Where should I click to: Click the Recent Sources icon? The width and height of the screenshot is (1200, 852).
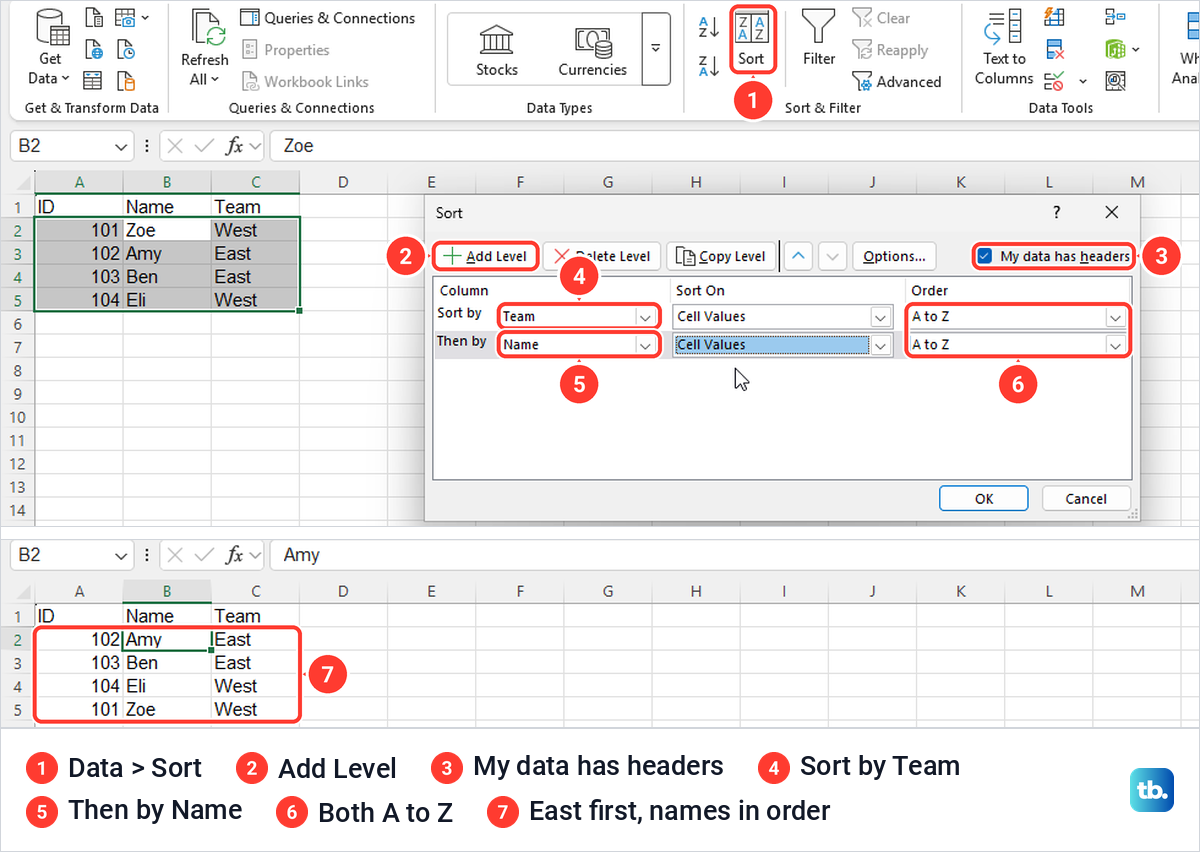tap(126, 49)
